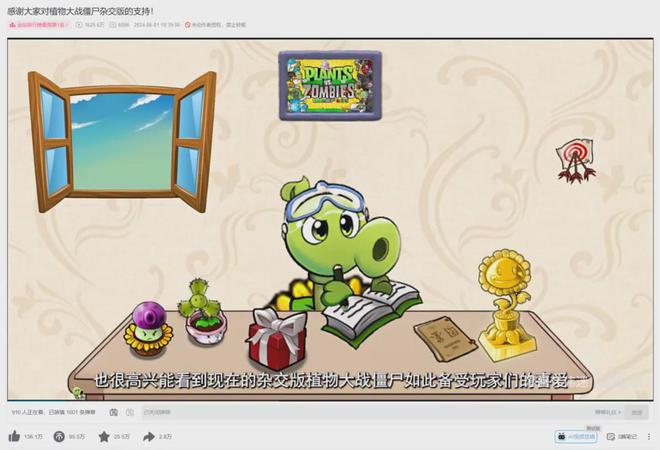
Task: Click the thumbs-up like icon
Action: (14, 437)
